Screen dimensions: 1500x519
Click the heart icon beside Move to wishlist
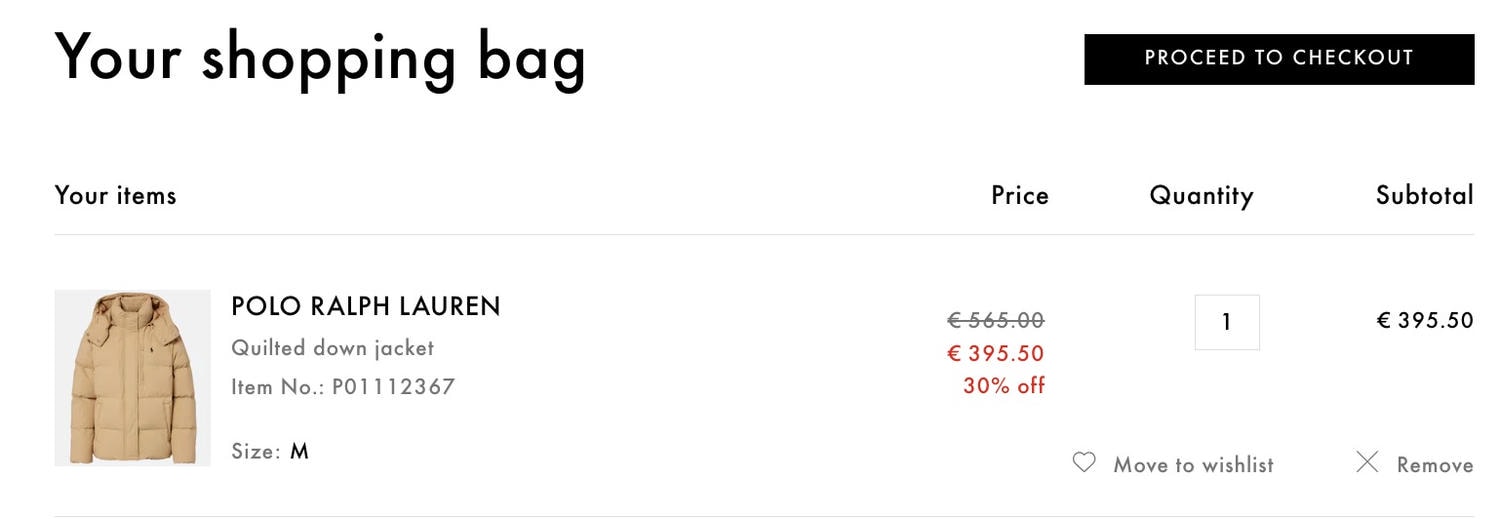[1084, 463]
